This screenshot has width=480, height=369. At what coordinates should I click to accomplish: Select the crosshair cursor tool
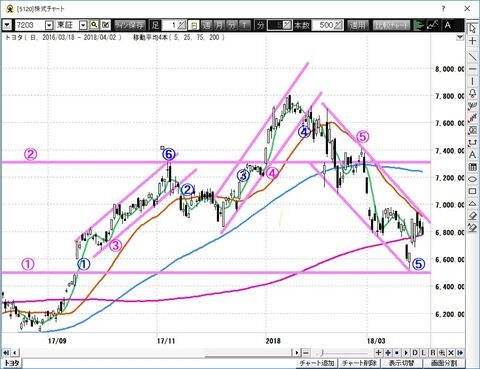point(472,41)
